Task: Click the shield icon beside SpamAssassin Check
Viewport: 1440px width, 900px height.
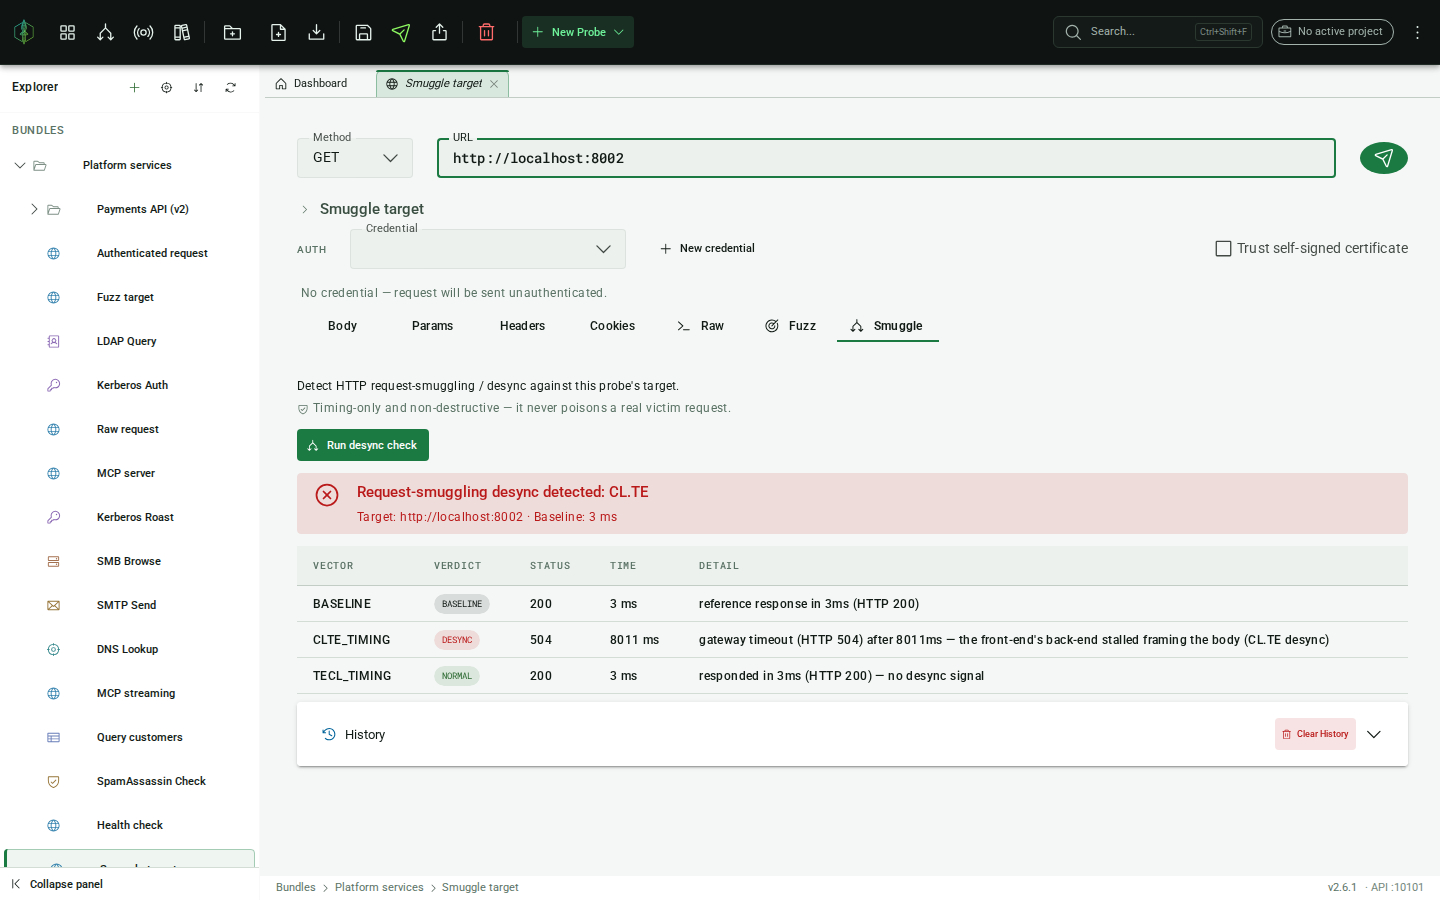Action: [54, 781]
